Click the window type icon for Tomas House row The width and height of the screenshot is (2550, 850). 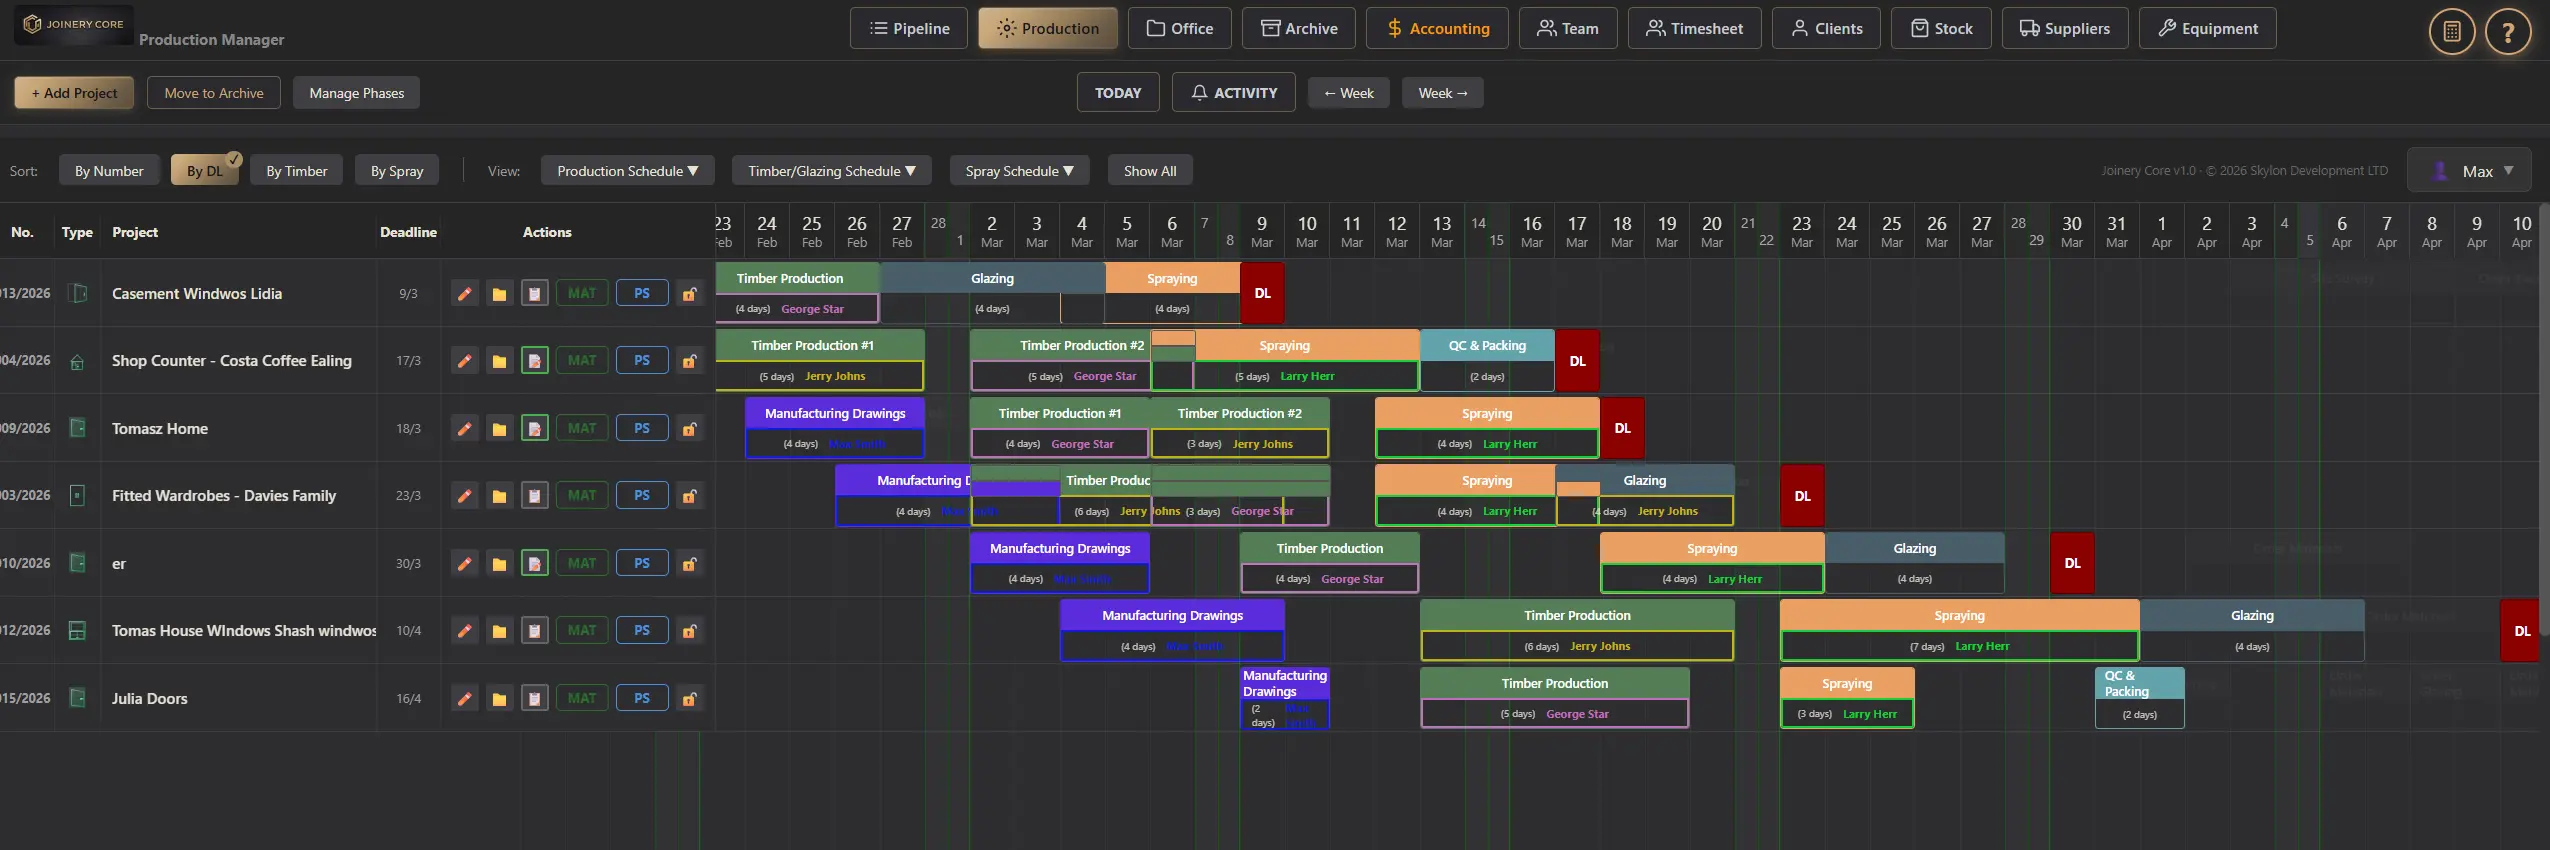(77, 631)
